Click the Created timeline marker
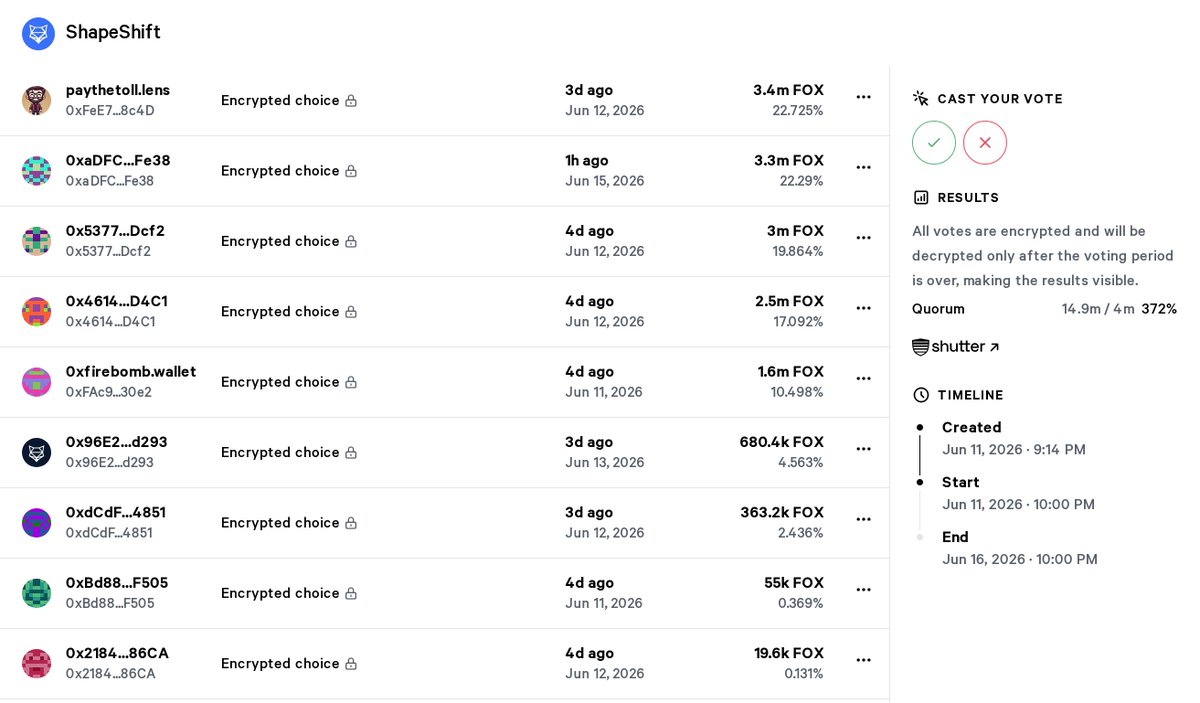 (x=920, y=427)
